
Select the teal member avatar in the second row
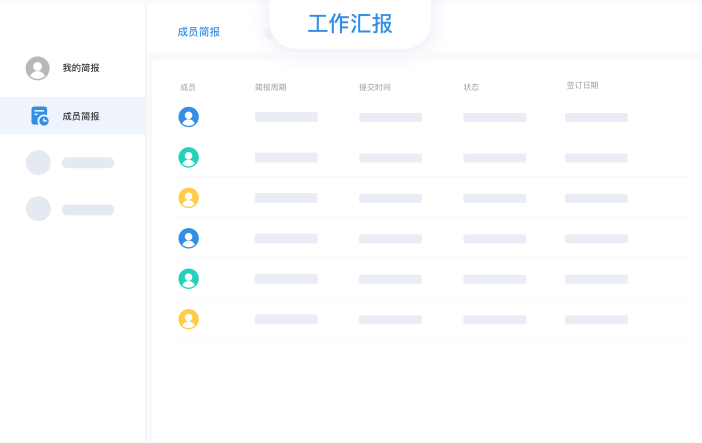(188, 157)
